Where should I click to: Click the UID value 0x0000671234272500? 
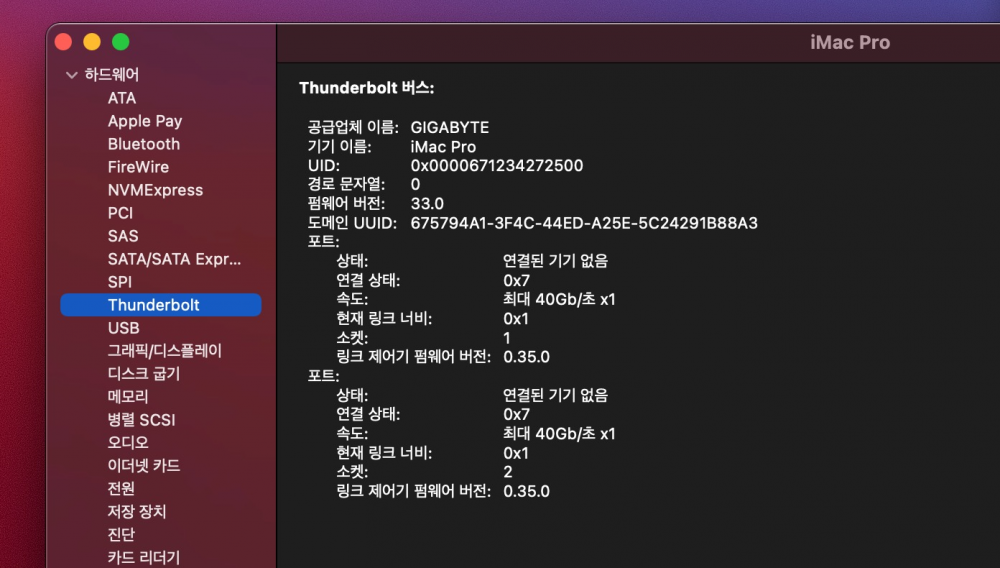click(497, 166)
